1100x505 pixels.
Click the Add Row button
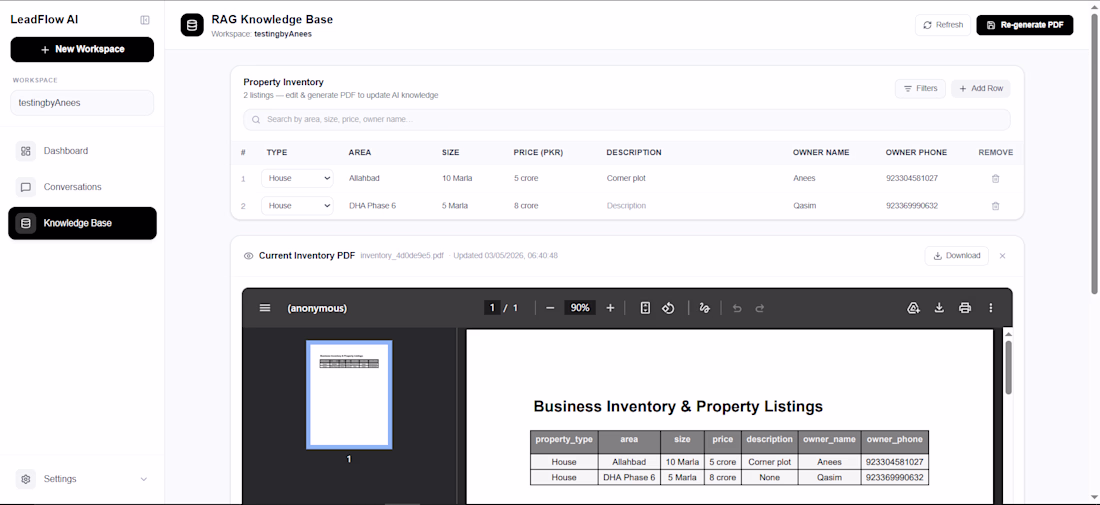(x=981, y=88)
